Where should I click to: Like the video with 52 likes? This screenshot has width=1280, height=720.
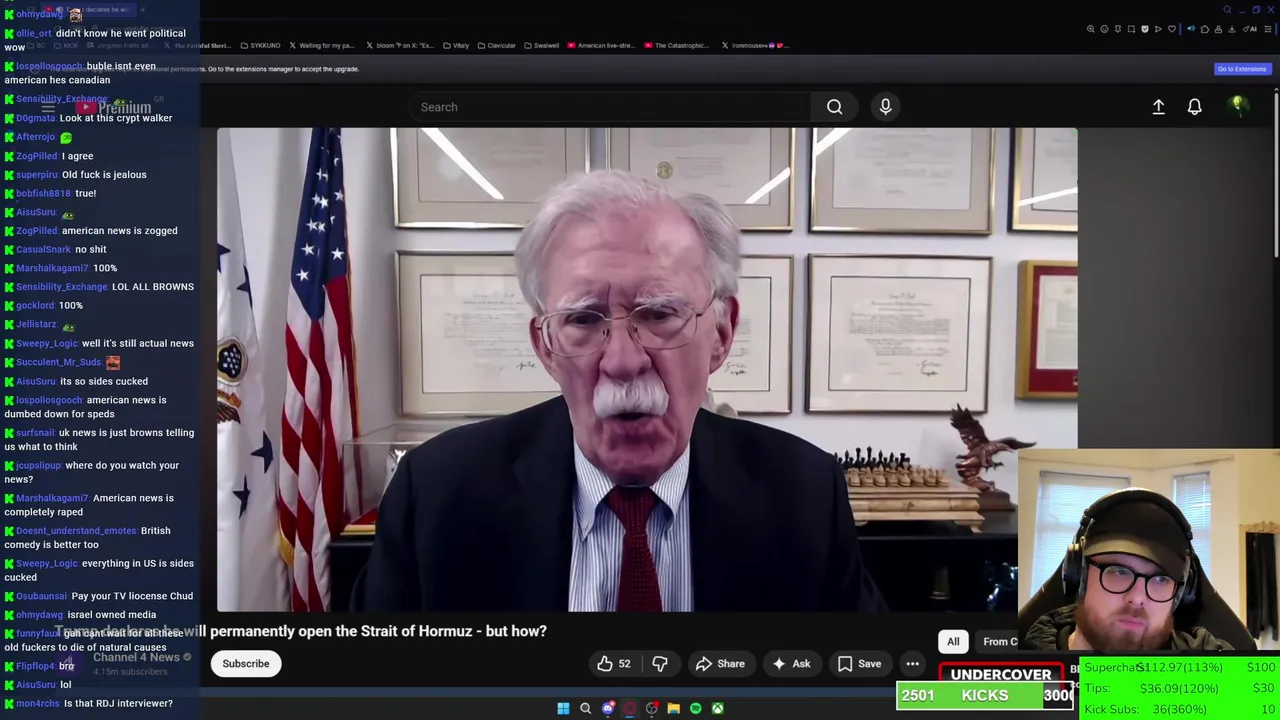pyautogui.click(x=614, y=663)
